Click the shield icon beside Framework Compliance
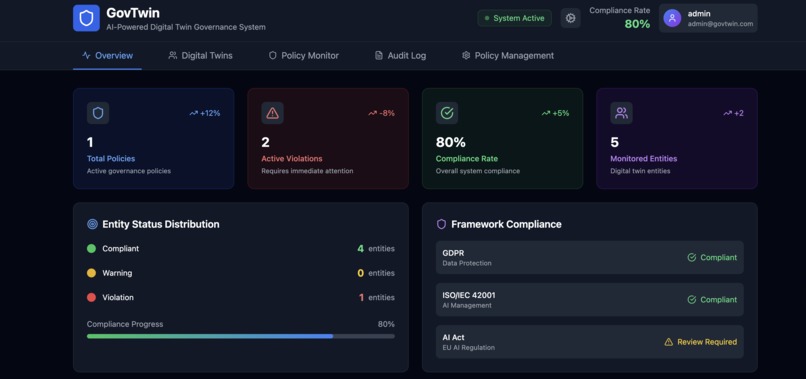The width and height of the screenshot is (806, 379). (441, 224)
